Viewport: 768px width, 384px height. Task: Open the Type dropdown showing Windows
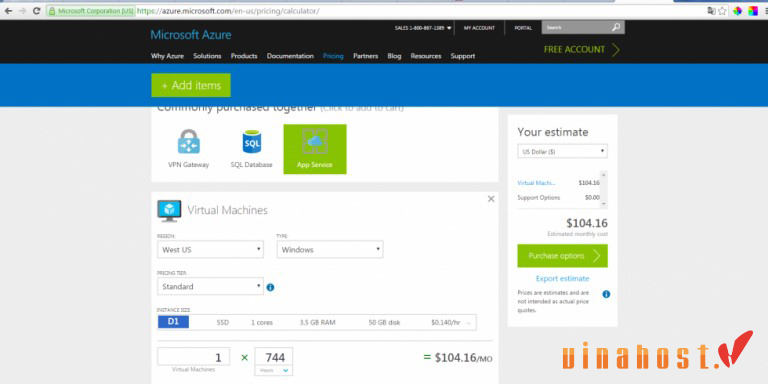click(330, 249)
